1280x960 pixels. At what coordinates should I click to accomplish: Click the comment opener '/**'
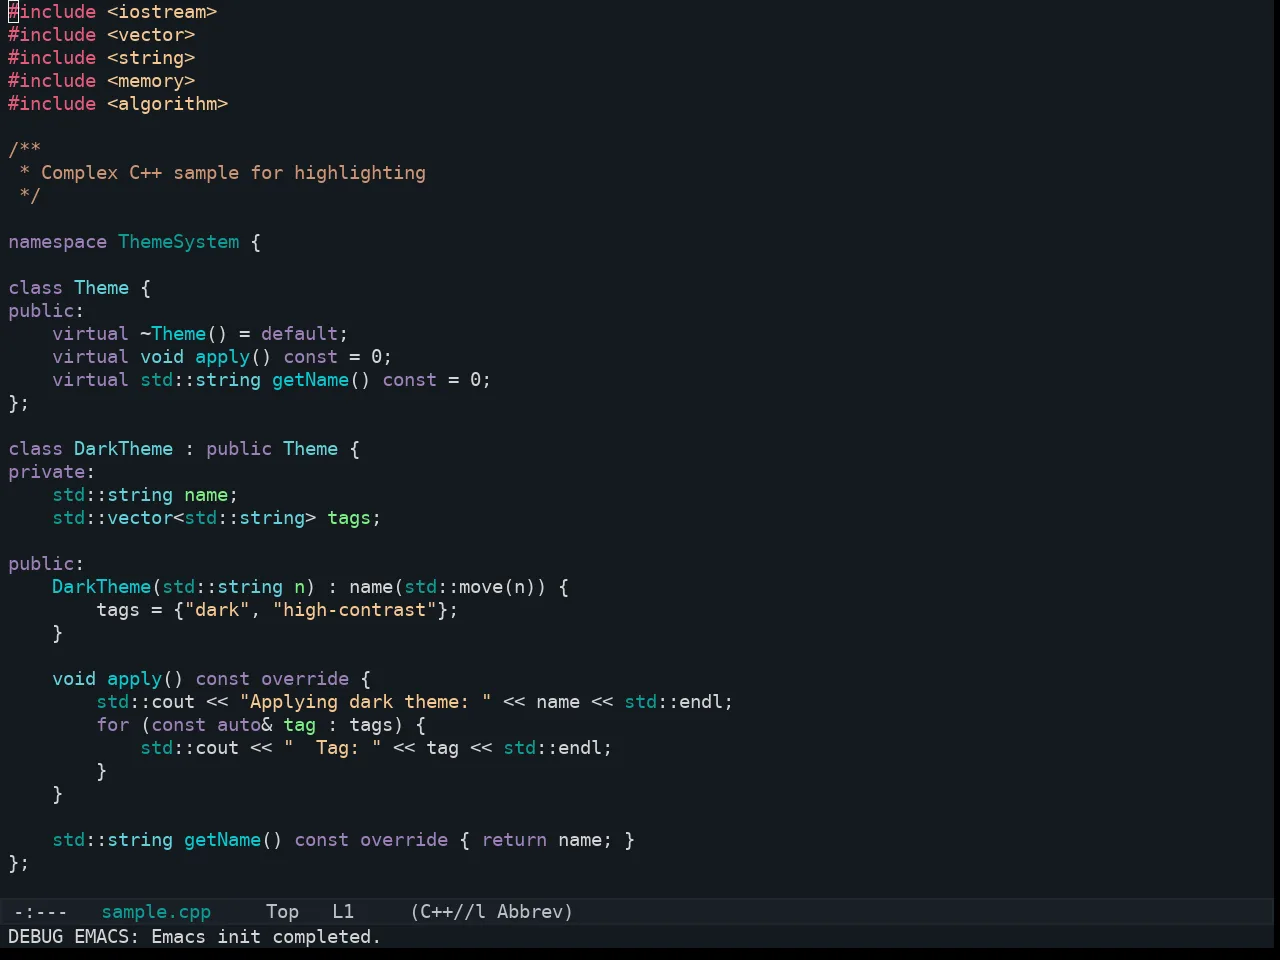click(25, 150)
